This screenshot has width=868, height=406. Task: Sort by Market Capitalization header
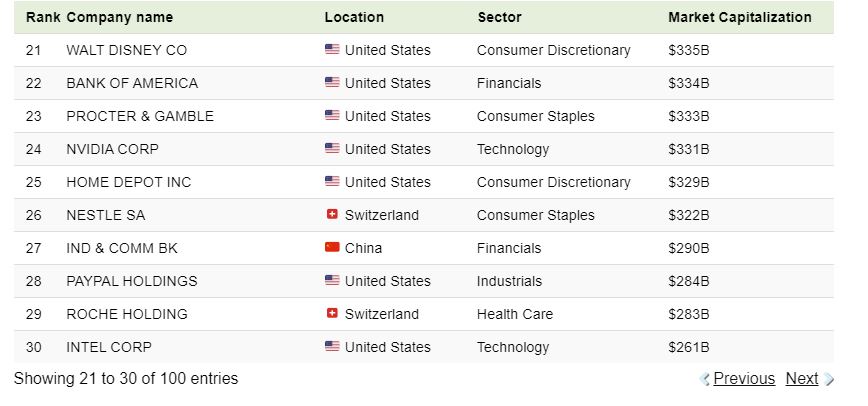739,17
